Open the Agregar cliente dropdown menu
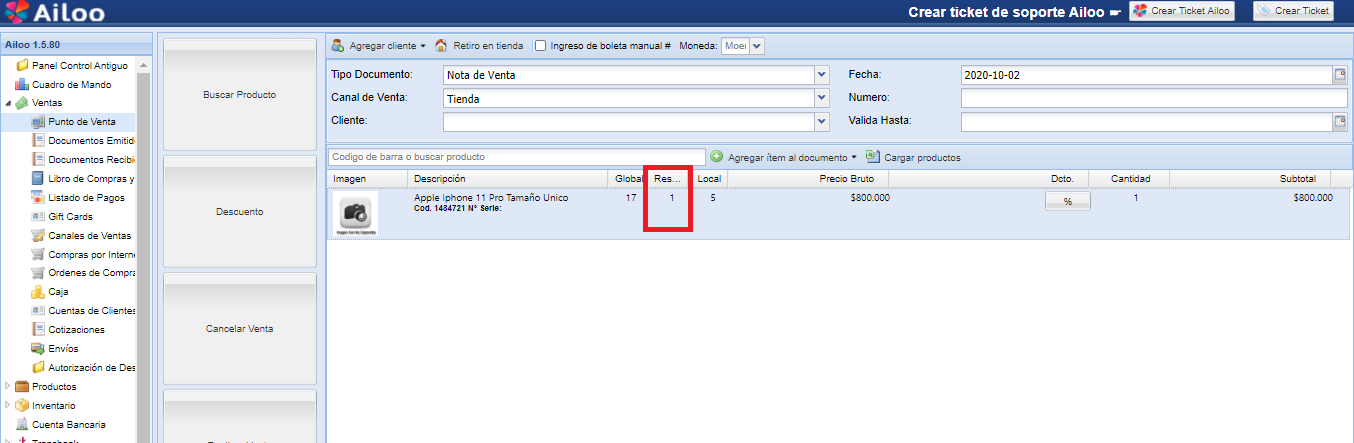This screenshot has height=443, width=1354. (x=379, y=45)
